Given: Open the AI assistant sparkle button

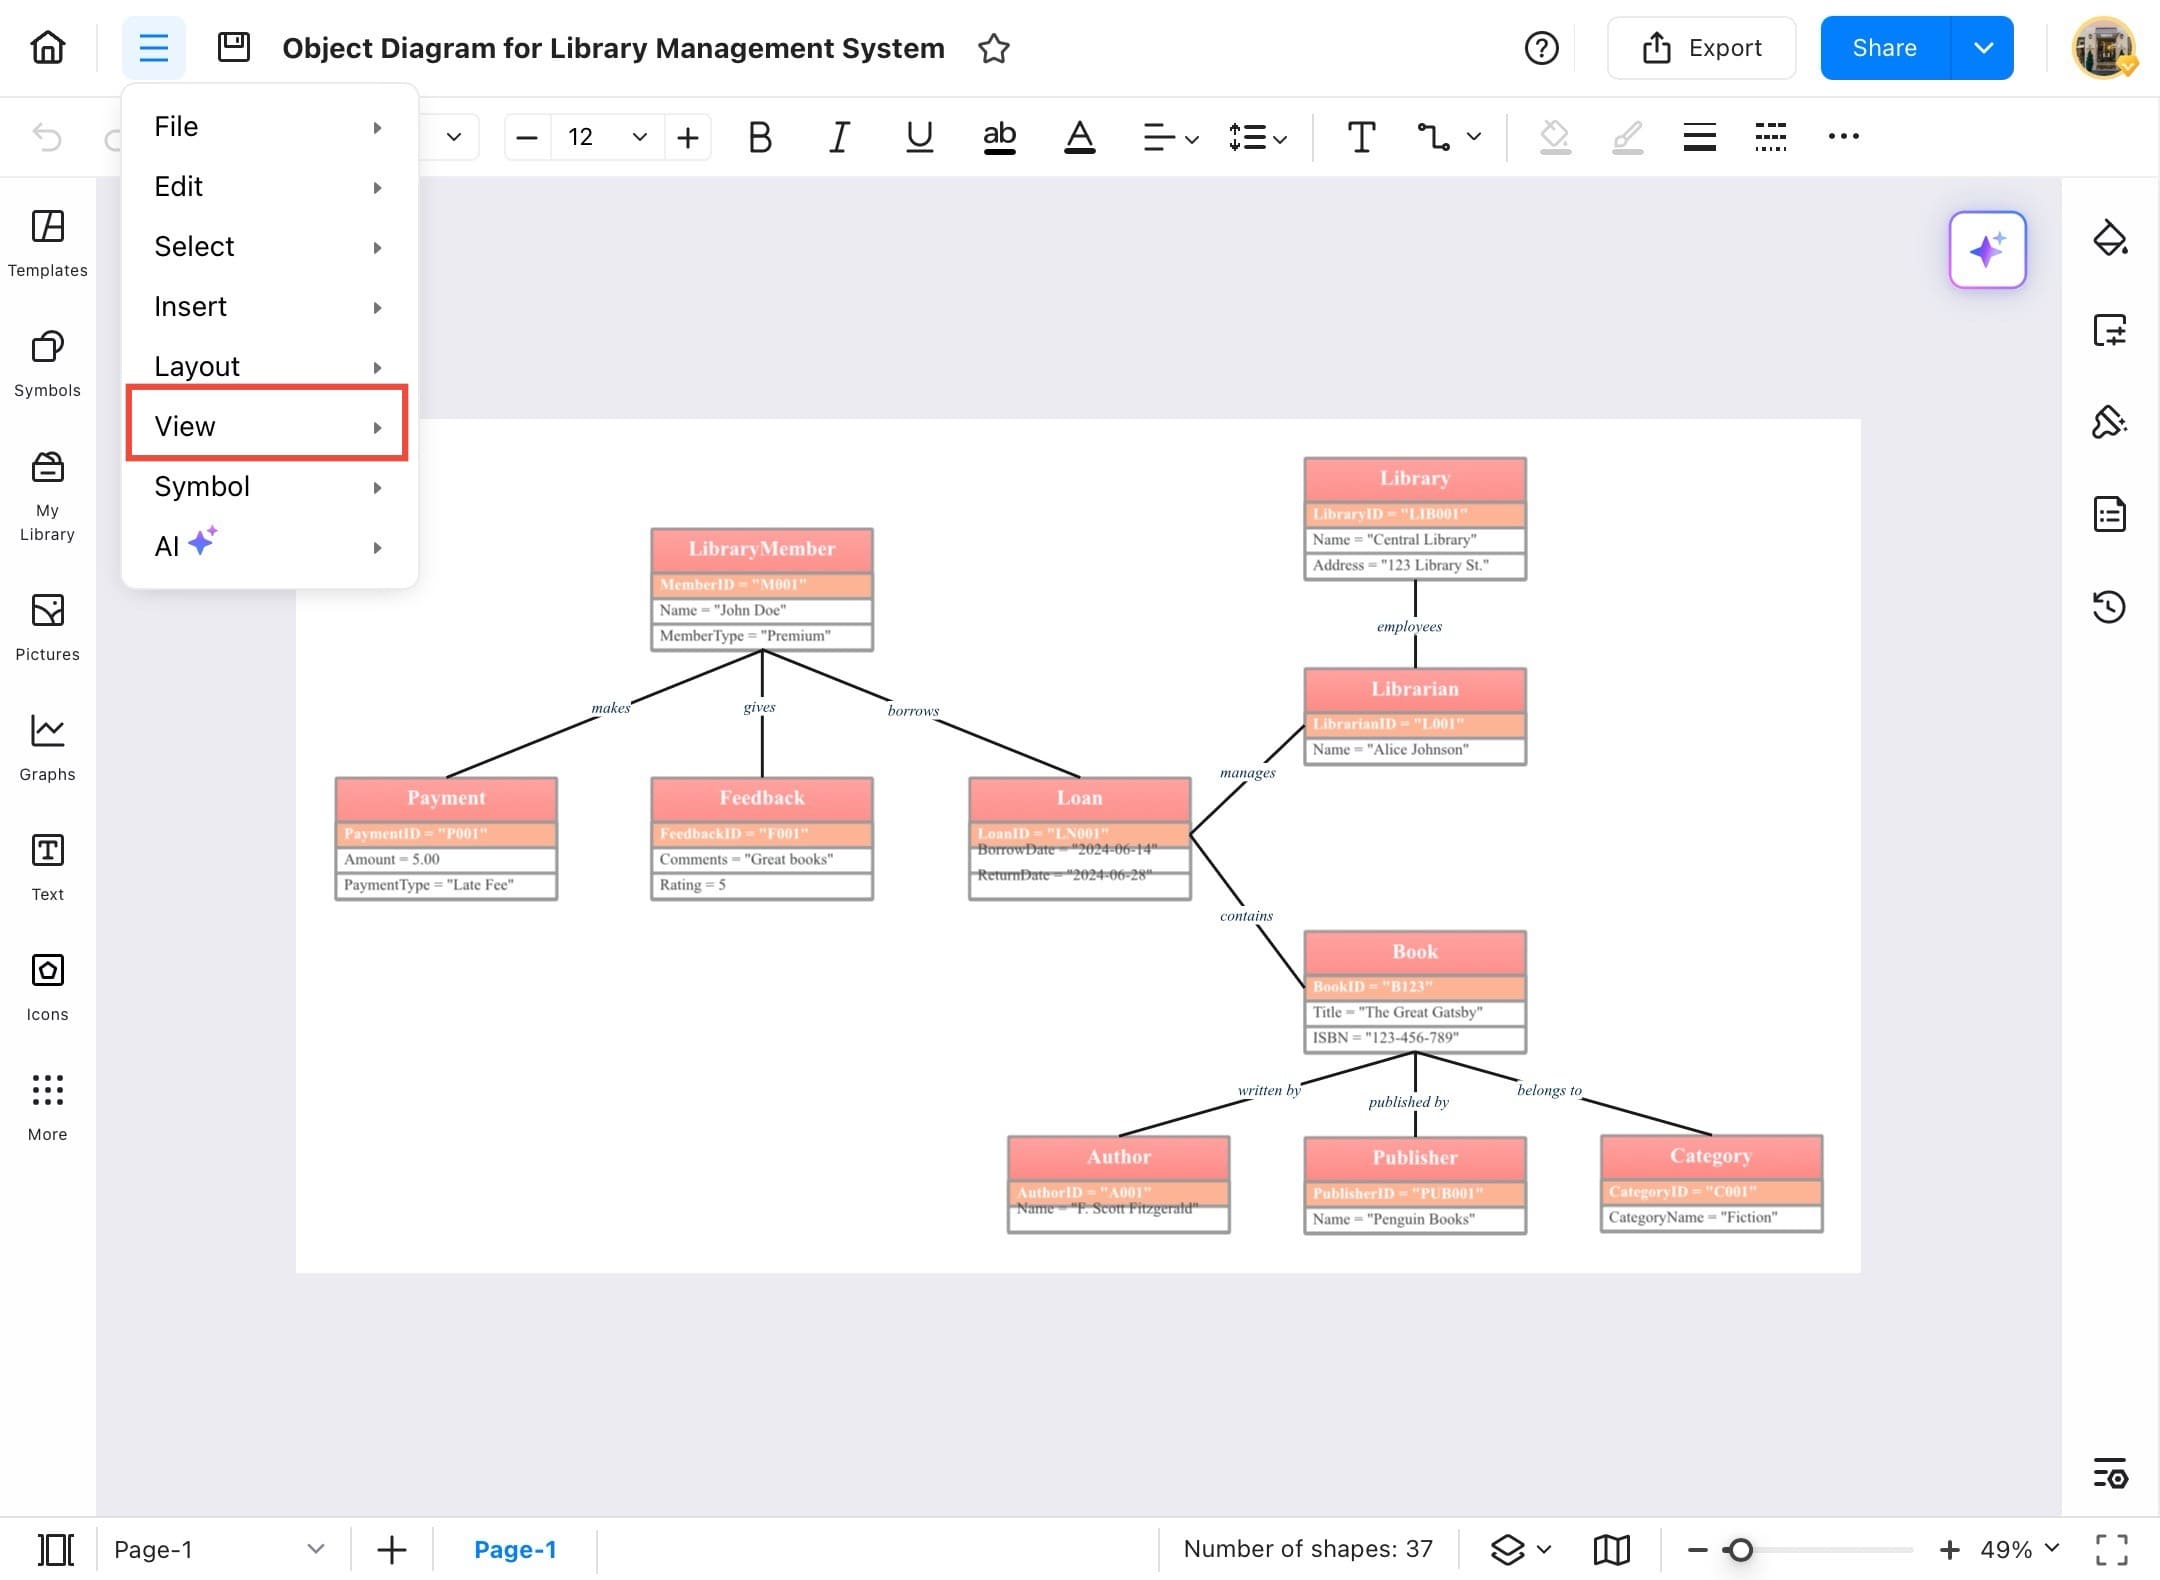Looking at the screenshot, I should (x=1987, y=250).
